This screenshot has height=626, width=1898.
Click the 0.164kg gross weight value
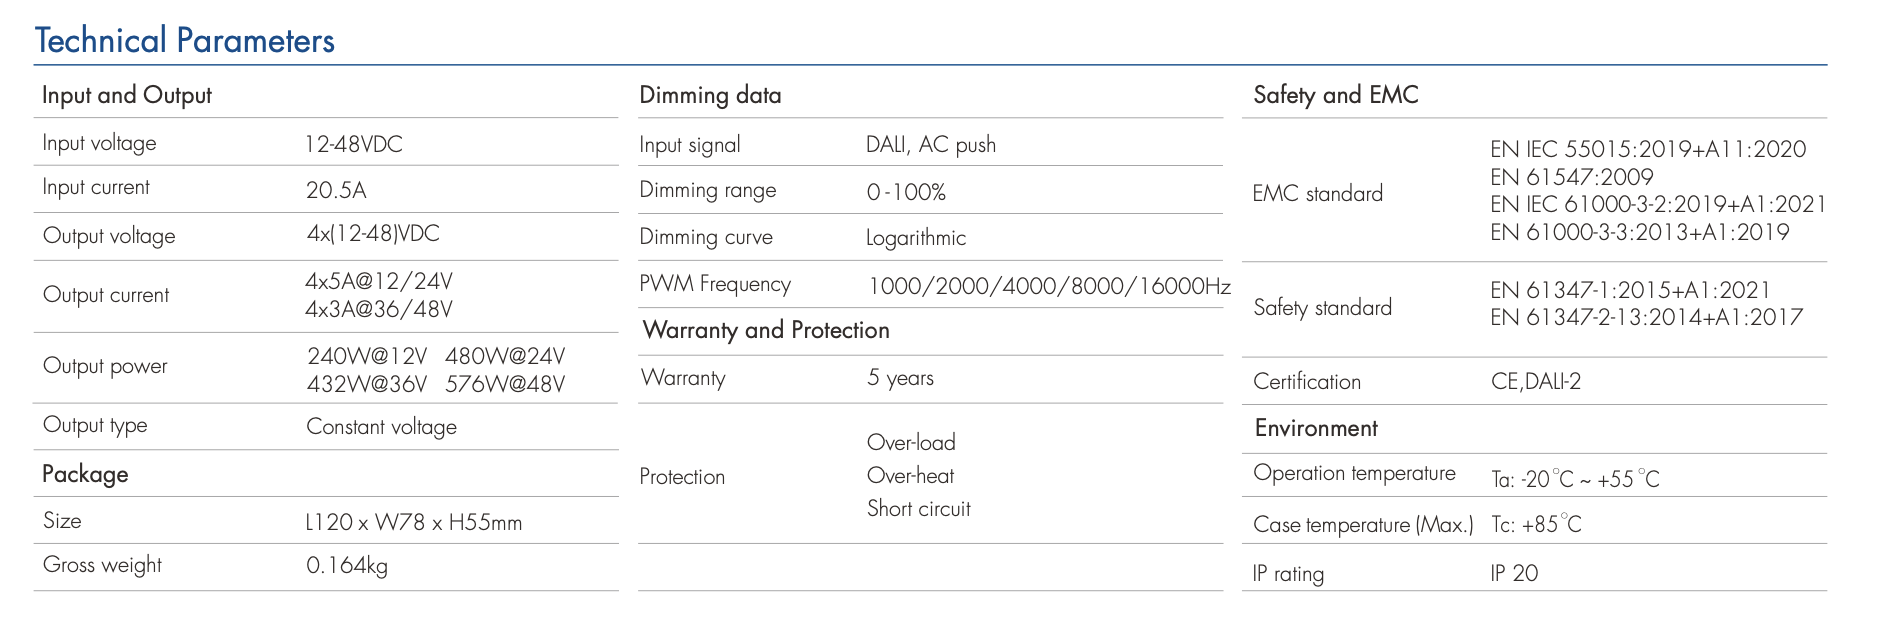[x=347, y=566]
